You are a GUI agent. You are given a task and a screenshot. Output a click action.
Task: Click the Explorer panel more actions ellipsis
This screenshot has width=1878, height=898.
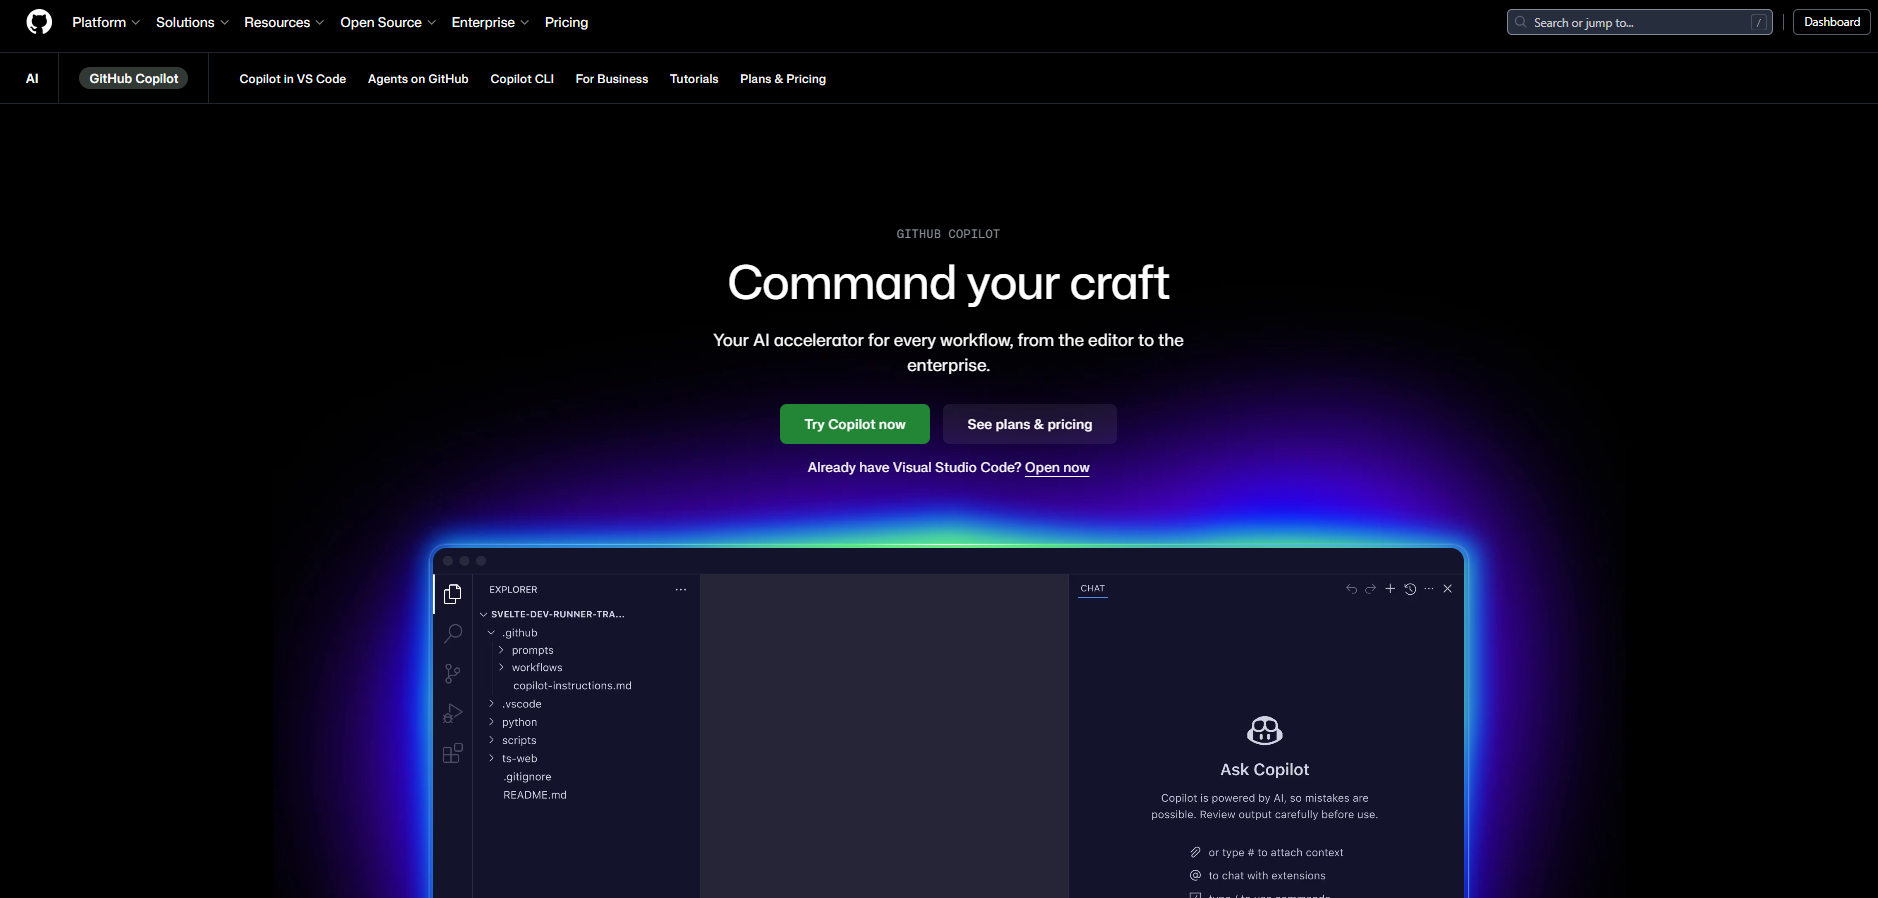(x=681, y=590)
